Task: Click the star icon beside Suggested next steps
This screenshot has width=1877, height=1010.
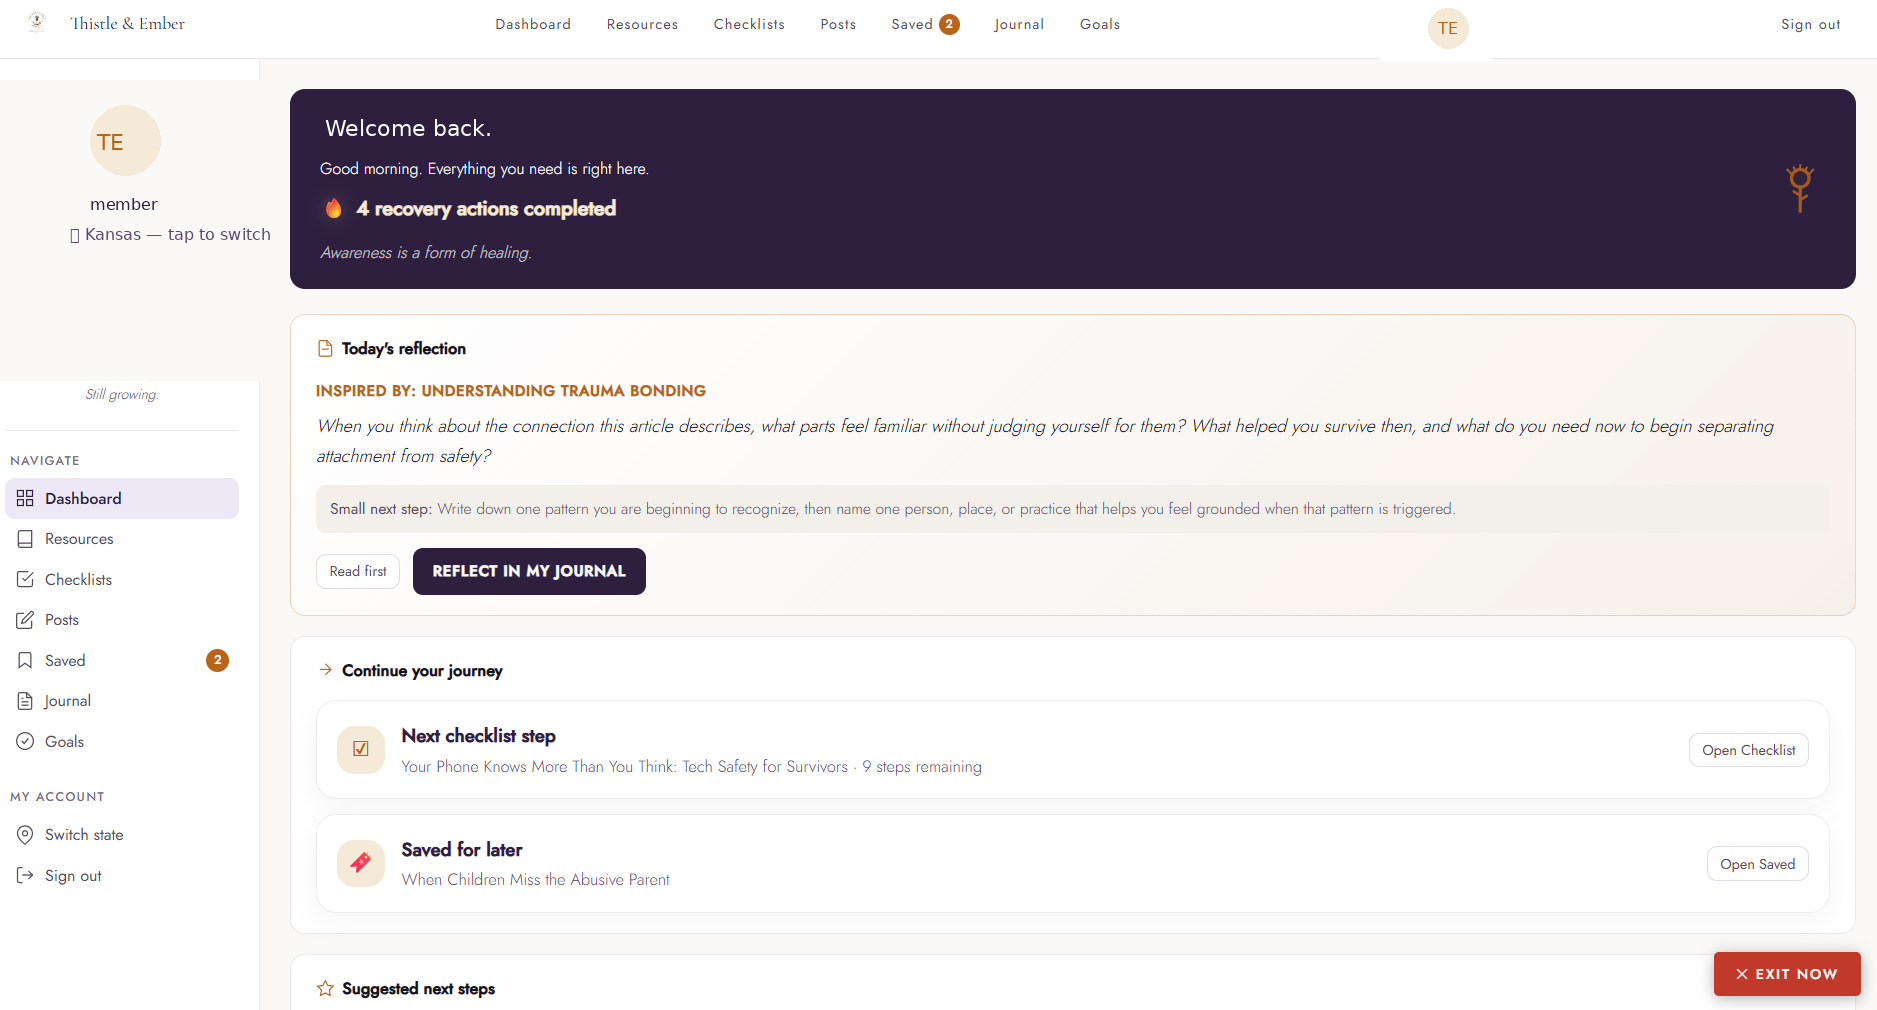Action: point(325,988)
